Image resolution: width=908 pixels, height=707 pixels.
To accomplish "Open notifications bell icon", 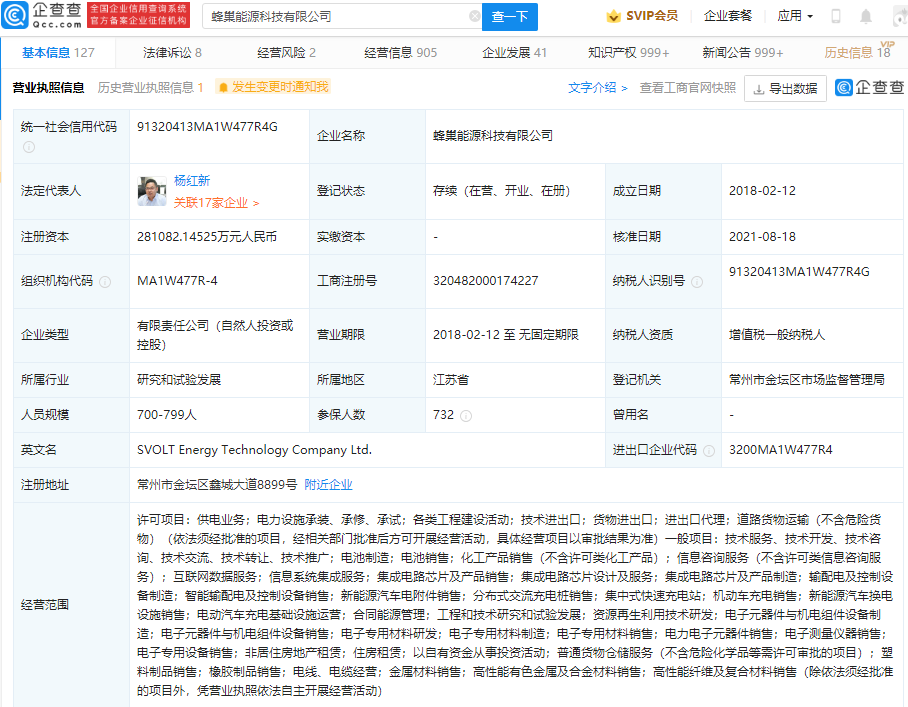I will (x=866, y=16).
